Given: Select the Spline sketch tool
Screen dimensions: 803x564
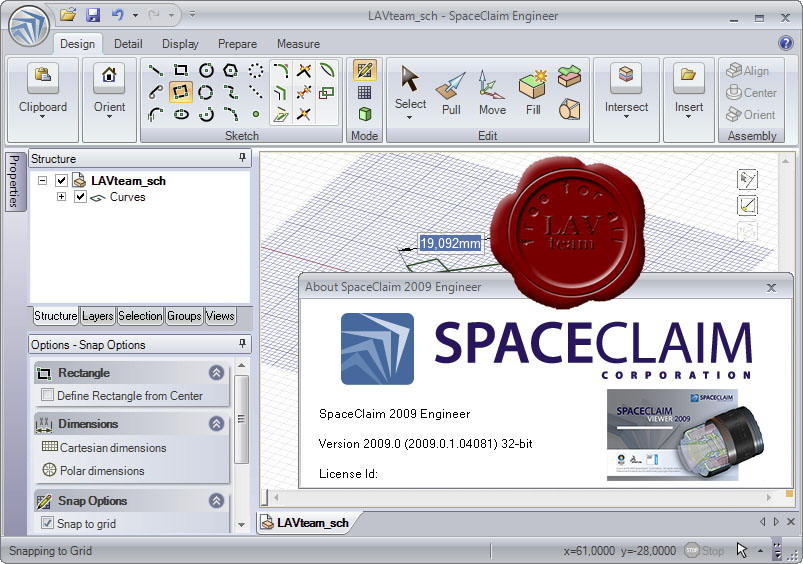Looking at the screenshot, I should pyautogui.click(x=230, y=92).
